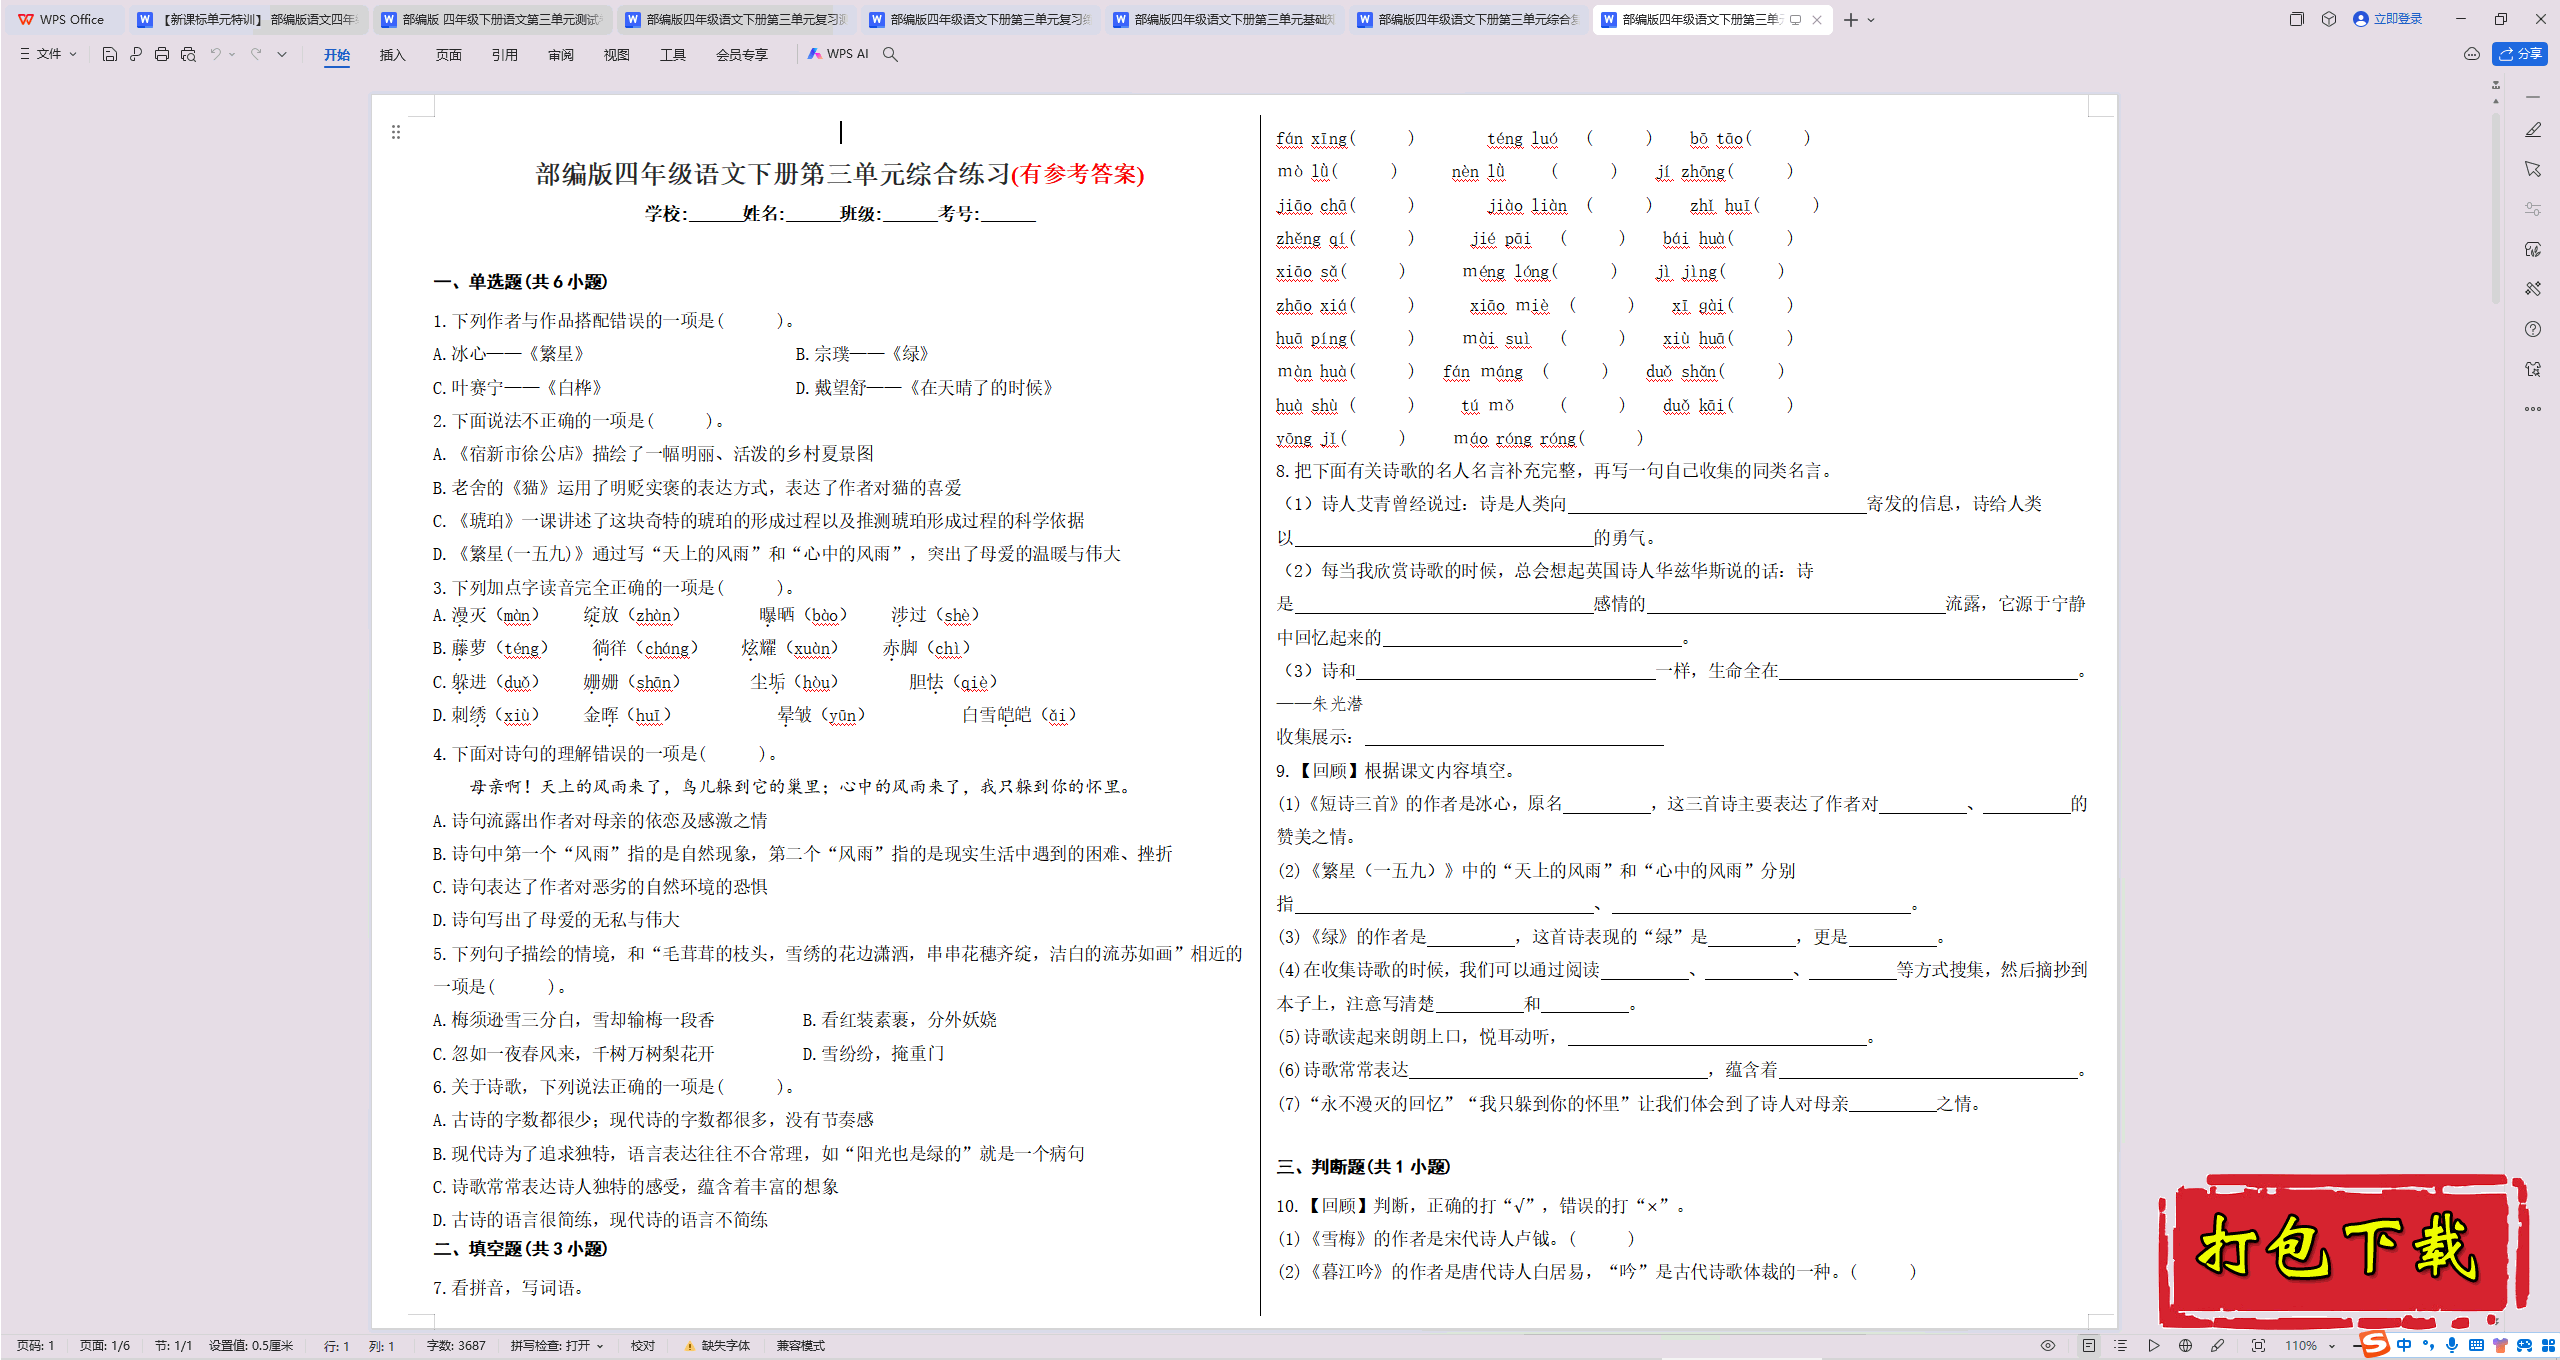Expand the 文件 menu dropdown
The width and height of the screenshot is (2560, 1360).
tap(48, 54)
